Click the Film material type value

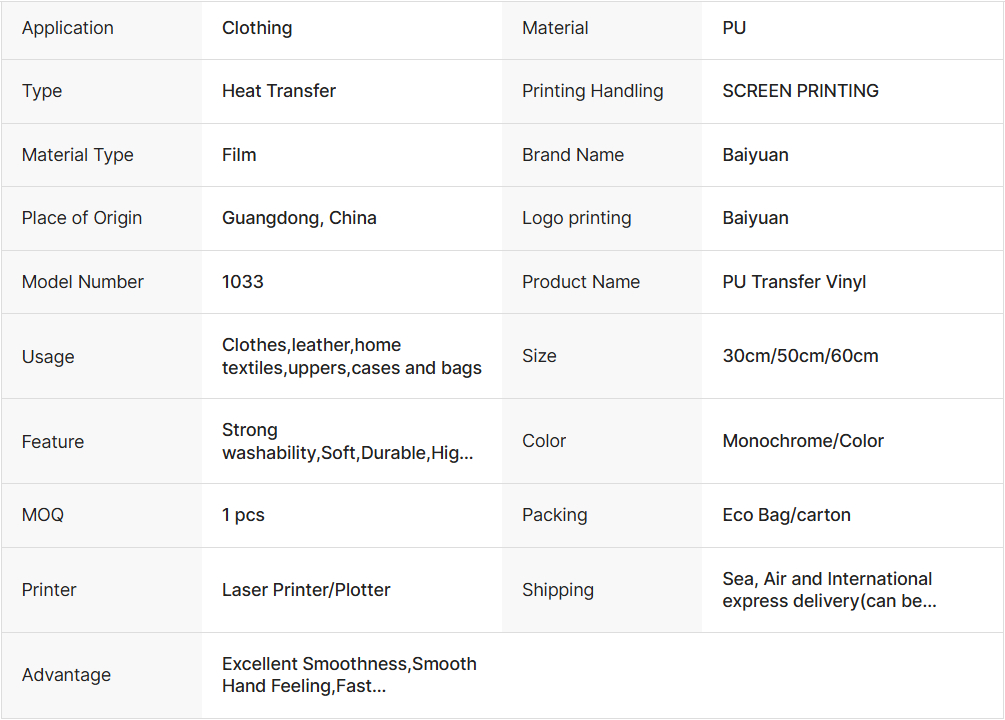[239, 155]
